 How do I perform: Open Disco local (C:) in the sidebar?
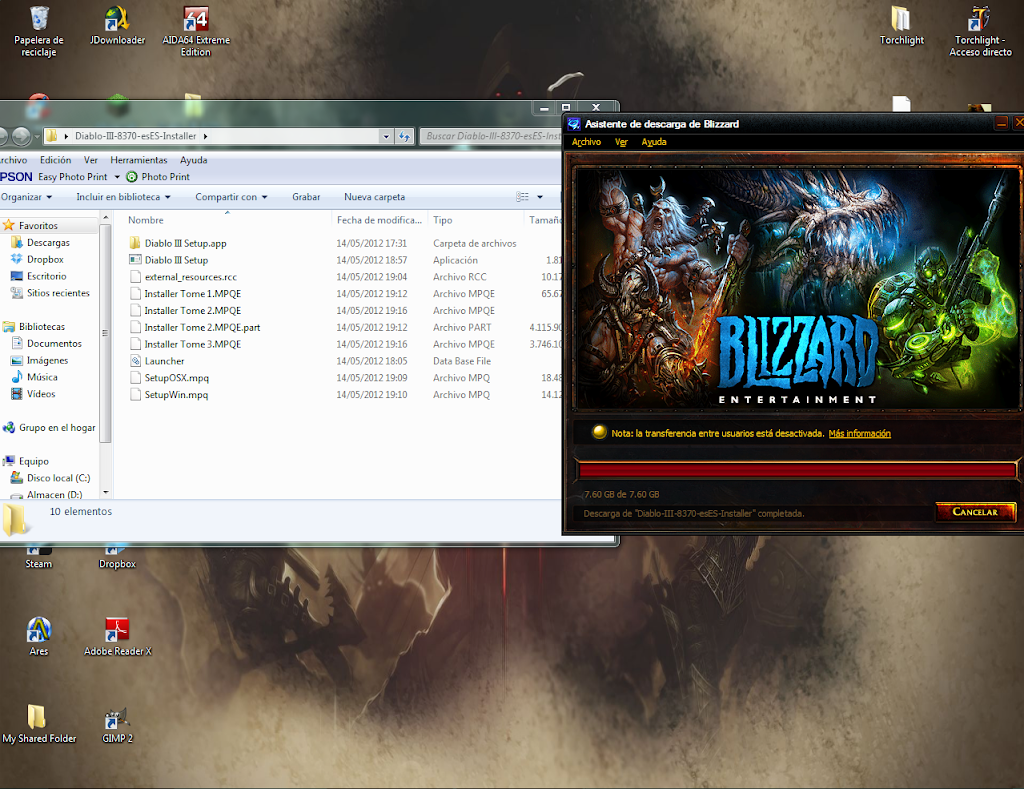click(x=57, y=478)
